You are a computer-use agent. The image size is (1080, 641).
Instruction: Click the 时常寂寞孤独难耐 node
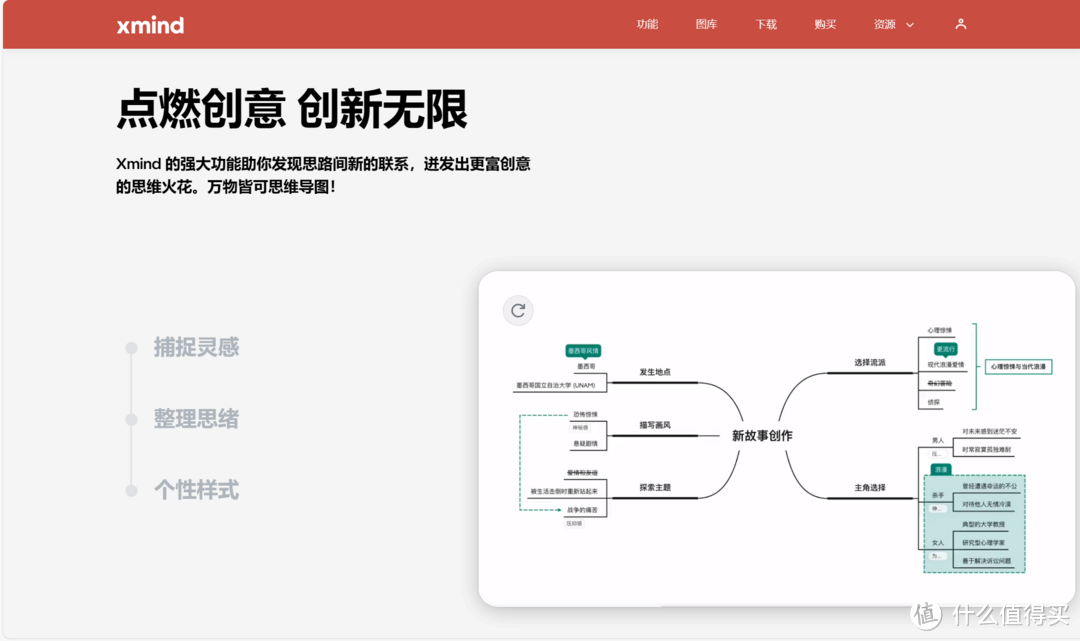pos(986,450)
